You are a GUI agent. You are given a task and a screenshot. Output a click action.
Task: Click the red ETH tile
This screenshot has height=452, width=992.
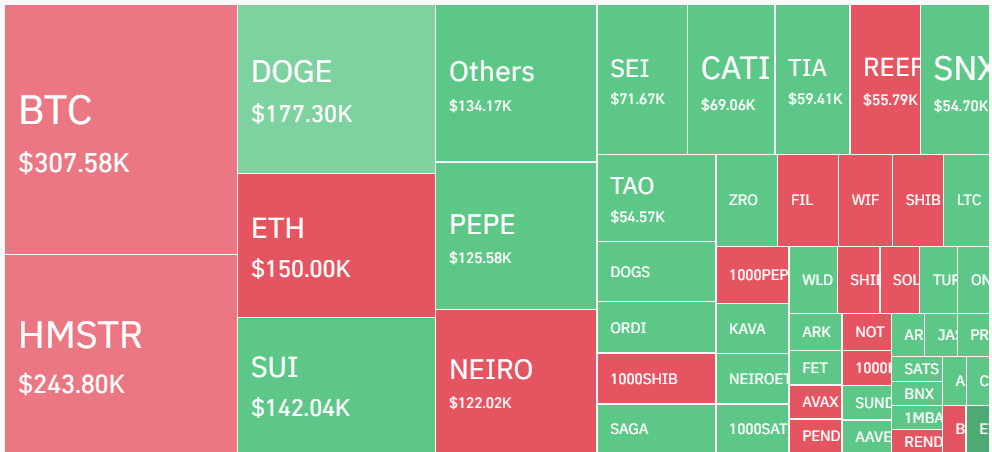[x=336, y=245]
